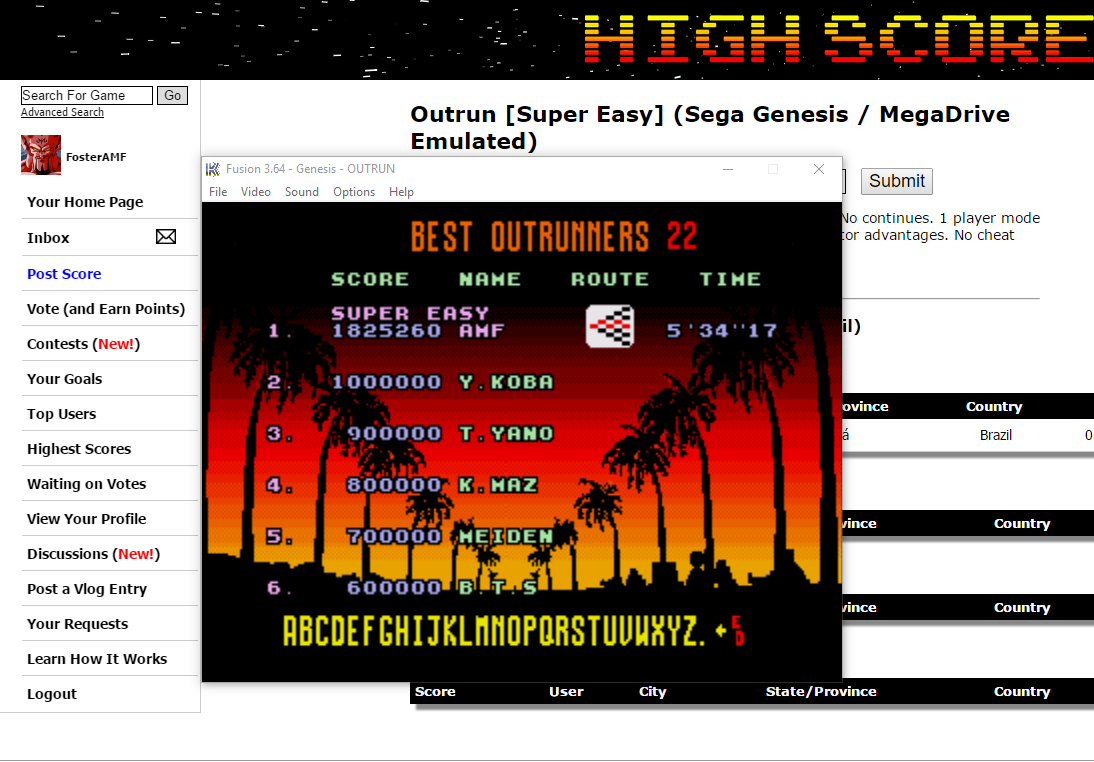This screenshot has width=1094, height=762.
Task: Open the Advanced Search link
Action: pyautogui.click(x=62, y=112)
